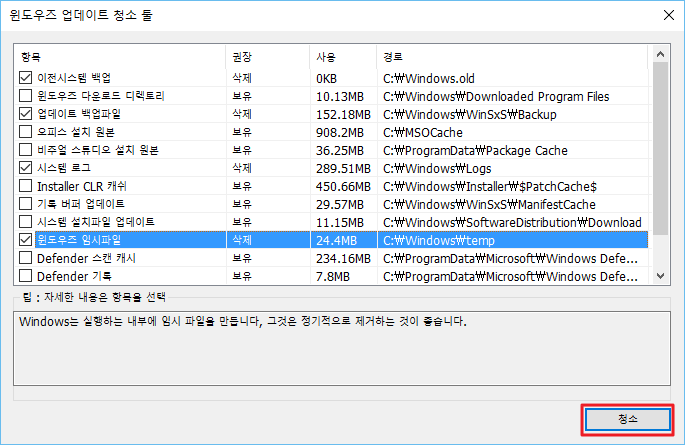Click the 36.25MB size cell
Screen dimensions: 685x445
340,150
